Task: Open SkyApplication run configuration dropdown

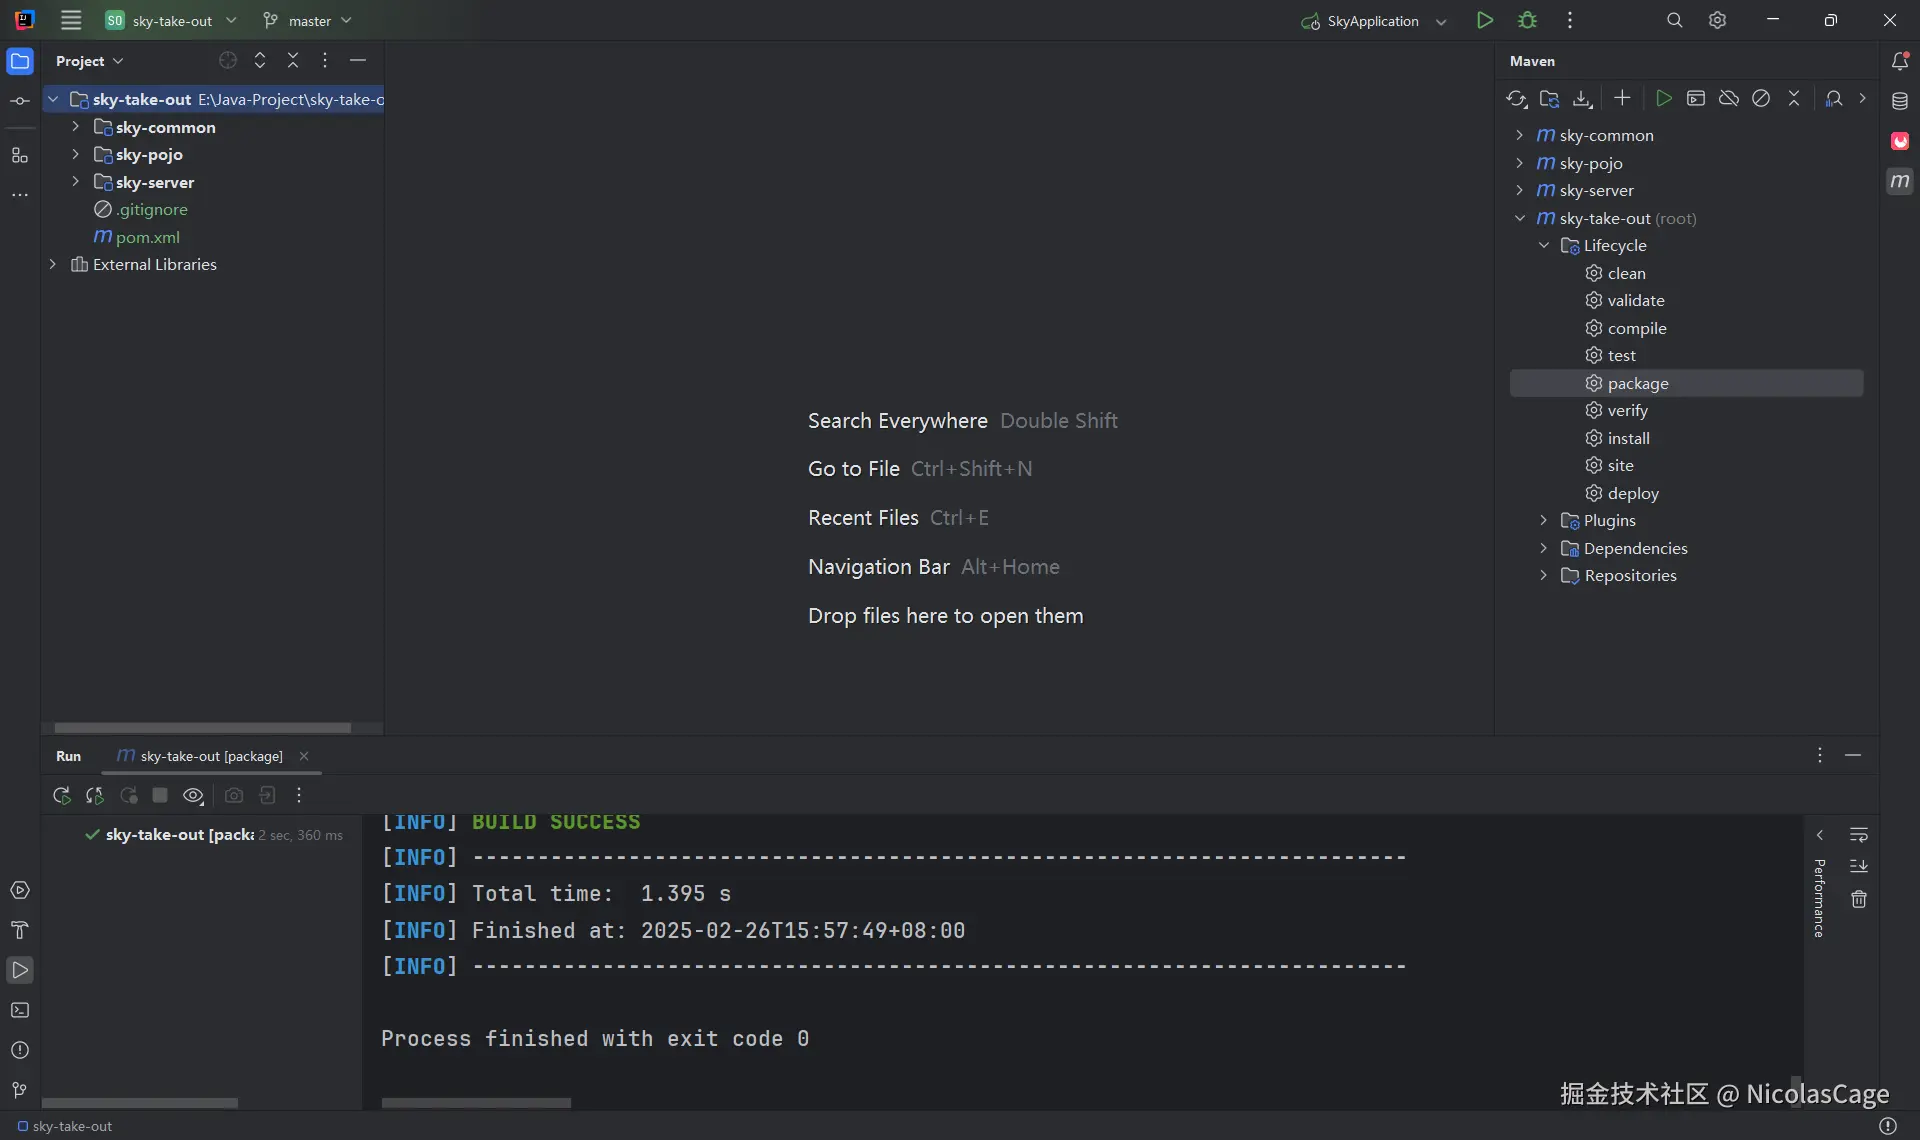Action: (1441, 21)
